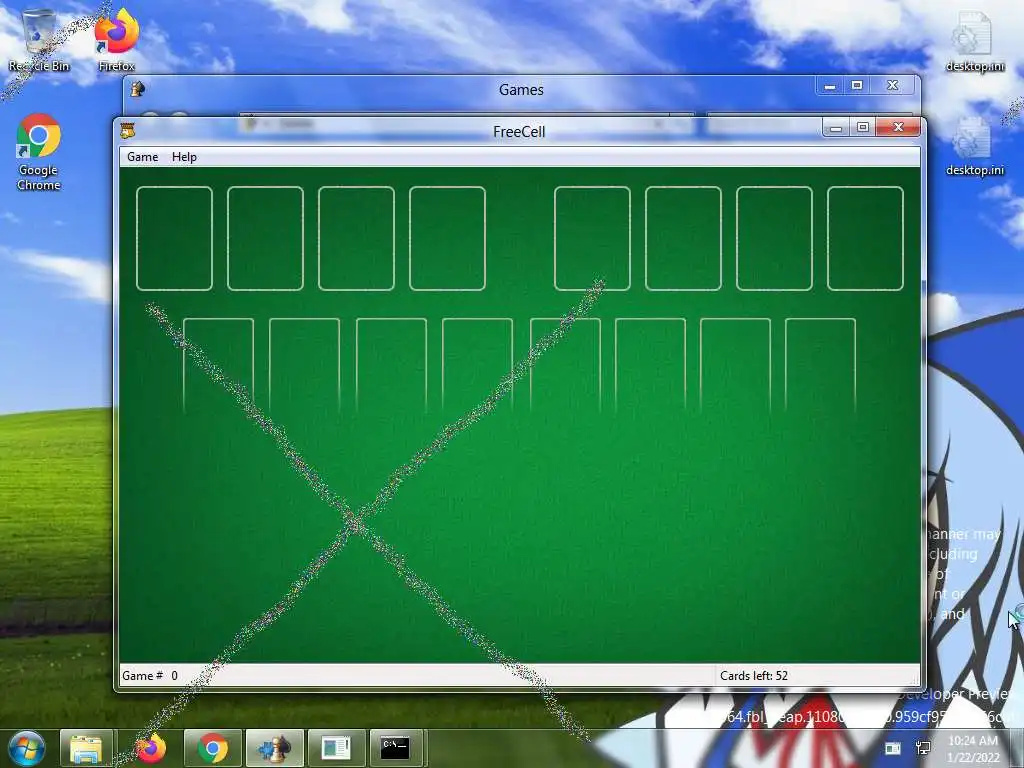Select the upper desktop.ini file icon

(x=974, y=40)
